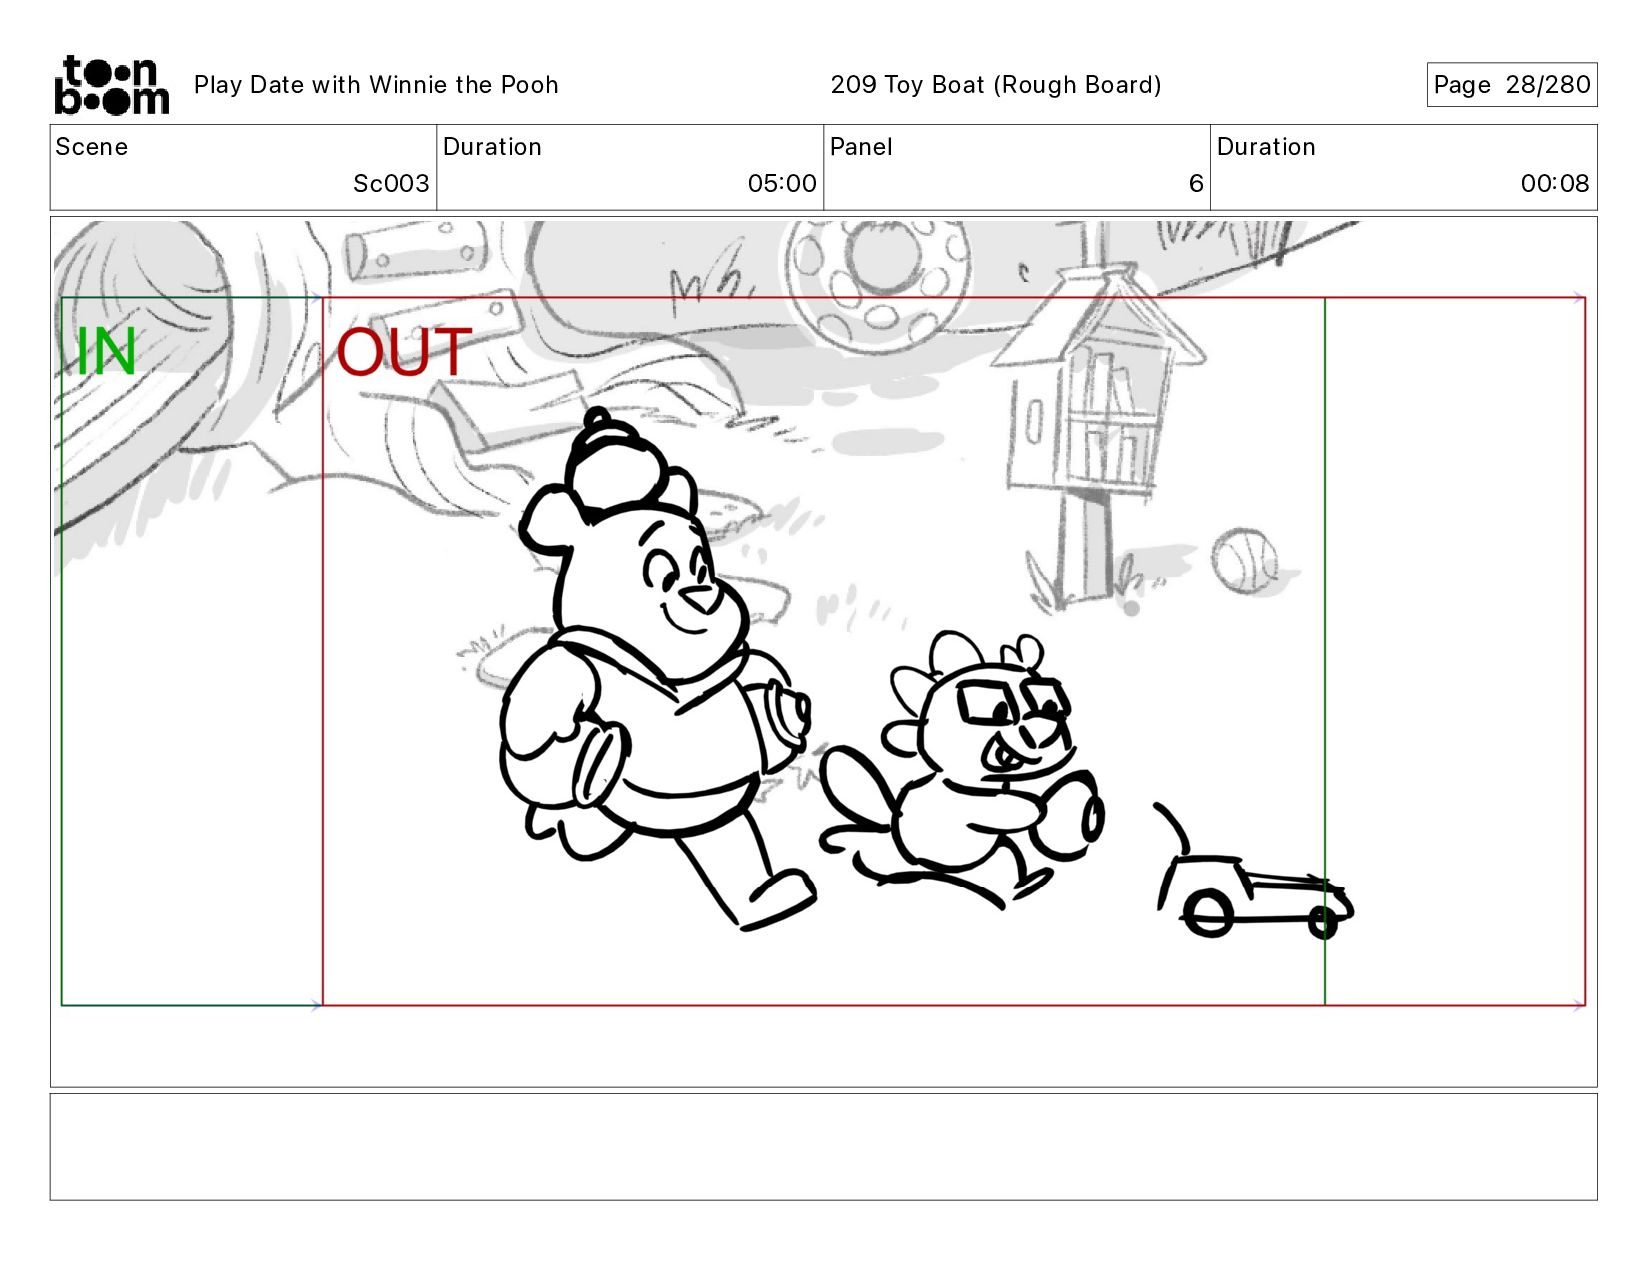Select the scene duration '05:00'
1650x1275 pixels.
[782, 184]
